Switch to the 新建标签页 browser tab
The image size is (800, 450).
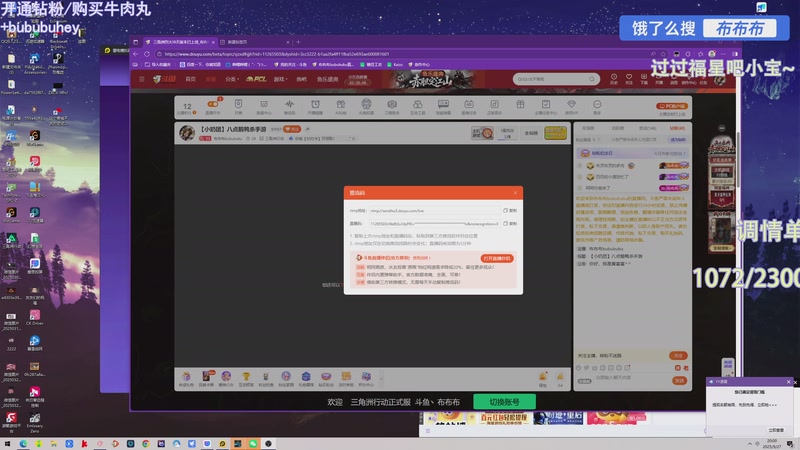[254, 42]
